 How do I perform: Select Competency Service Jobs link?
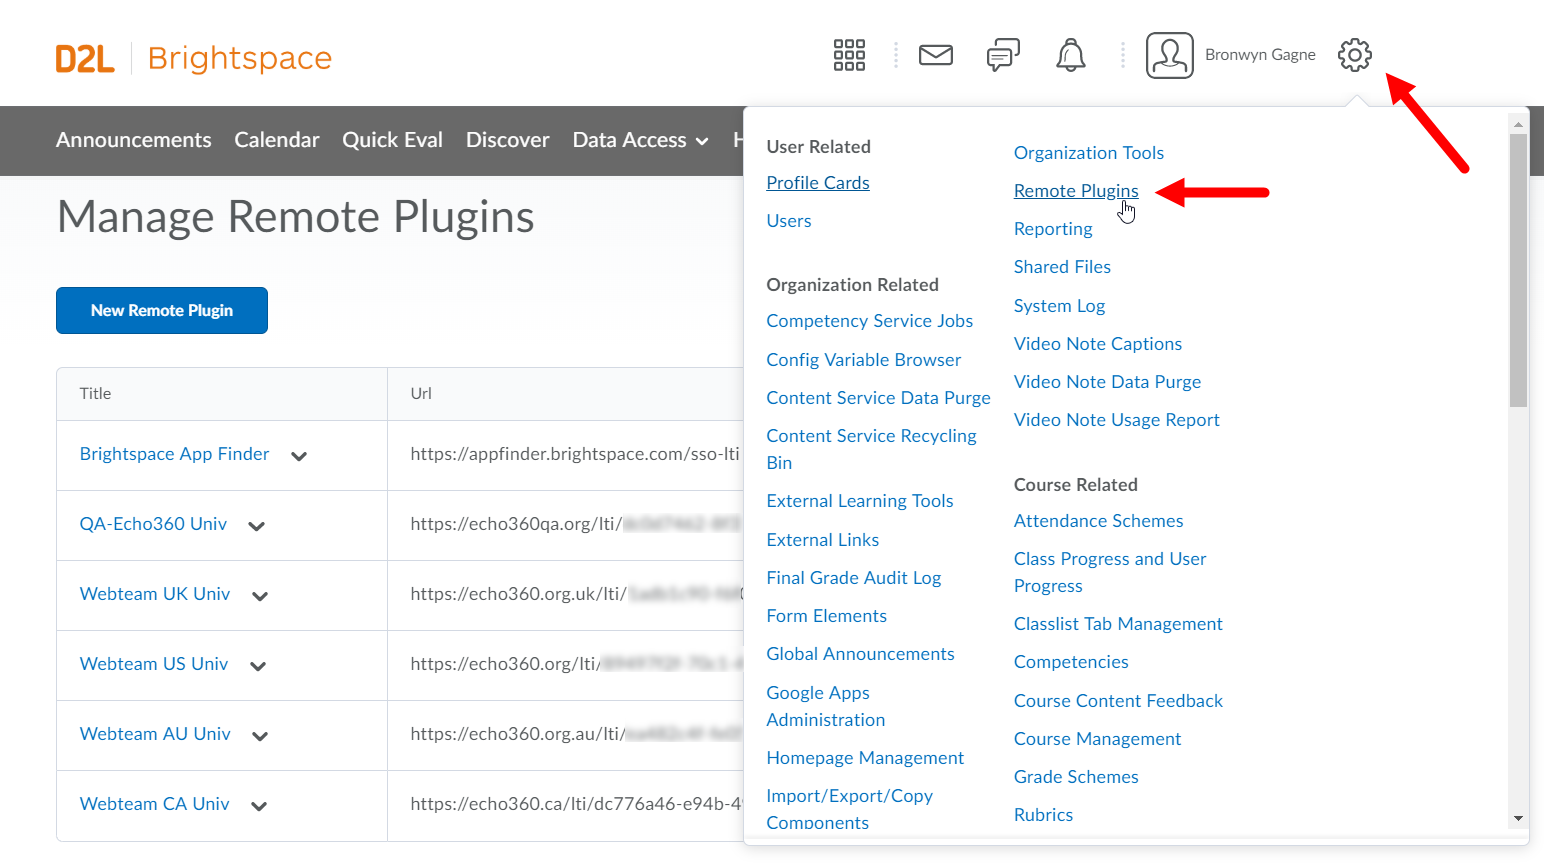[870, 321]
